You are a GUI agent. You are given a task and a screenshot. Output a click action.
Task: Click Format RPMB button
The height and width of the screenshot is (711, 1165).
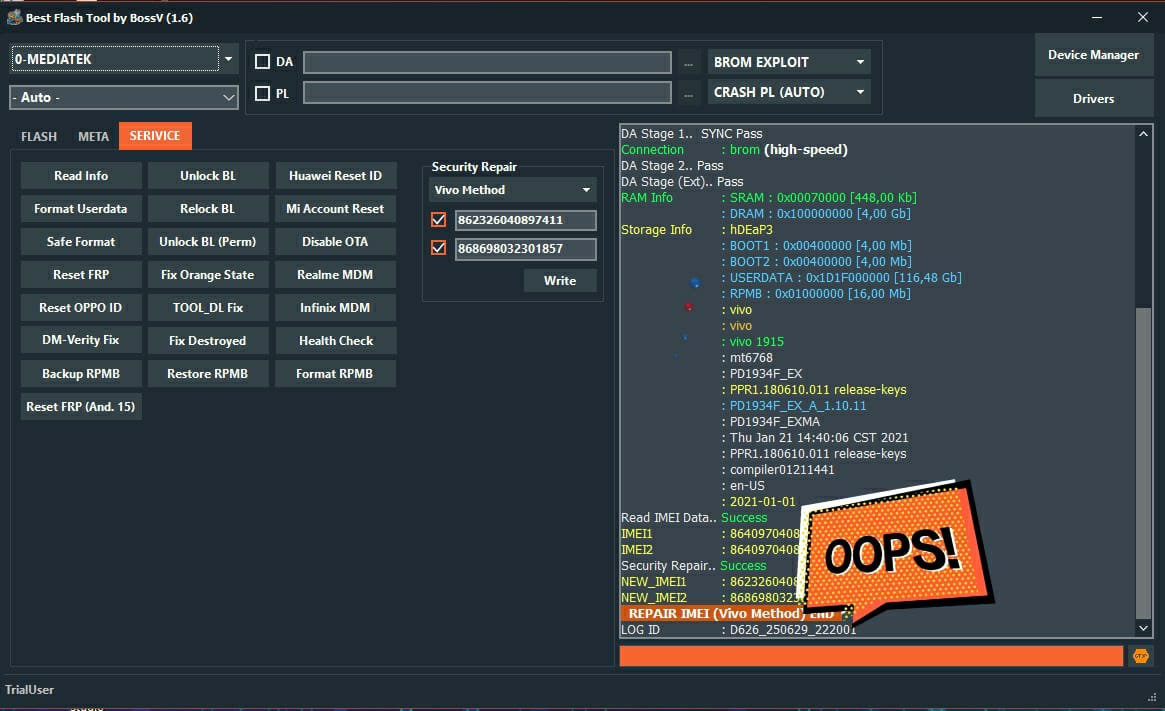335,374
